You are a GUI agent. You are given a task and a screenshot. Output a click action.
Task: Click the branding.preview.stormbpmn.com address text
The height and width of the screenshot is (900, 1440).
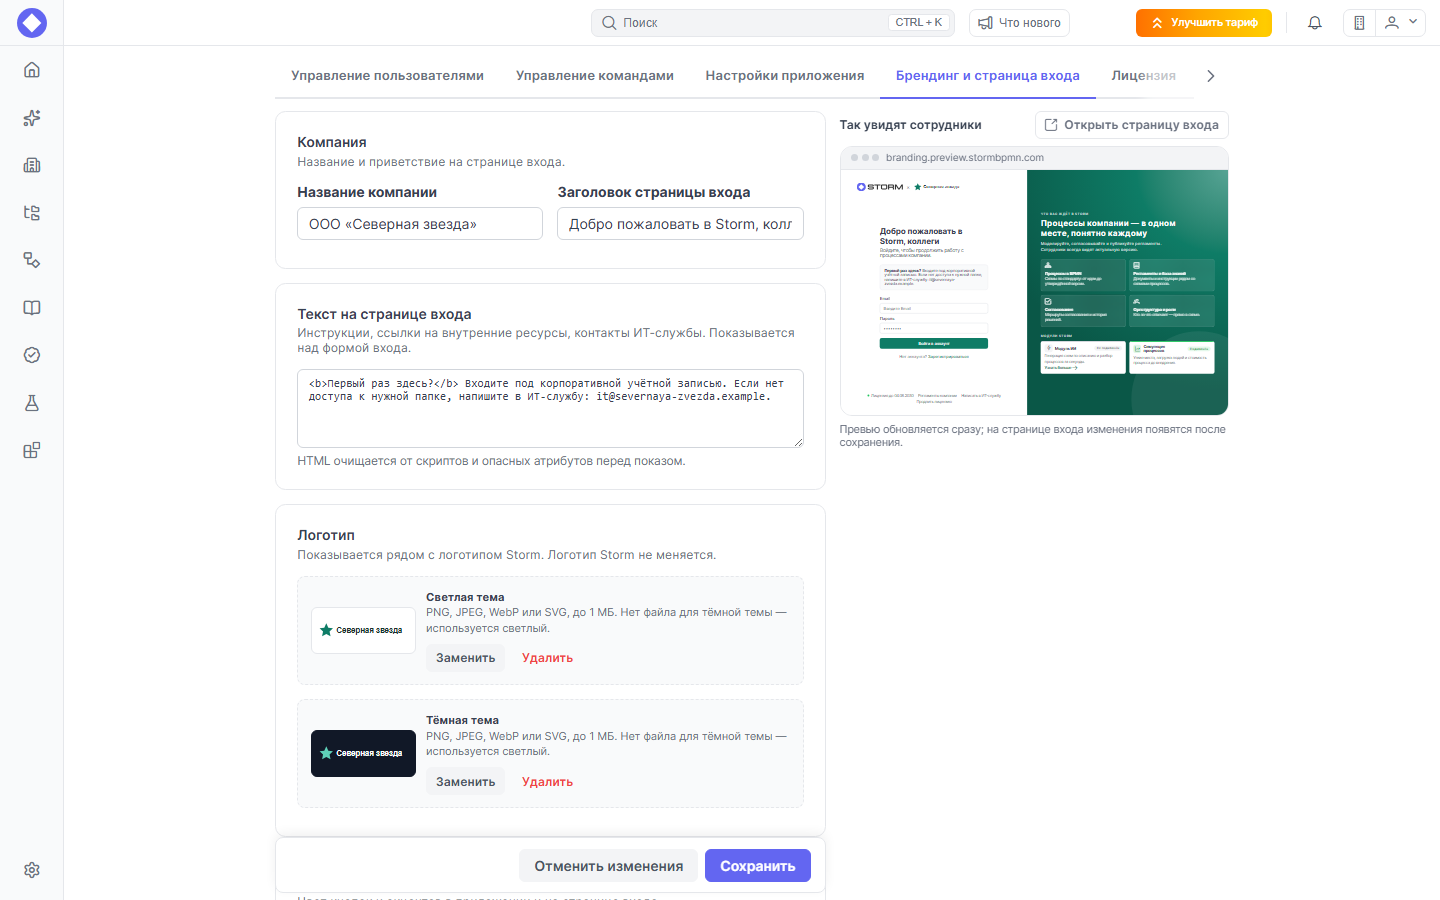tap(965, 158)
